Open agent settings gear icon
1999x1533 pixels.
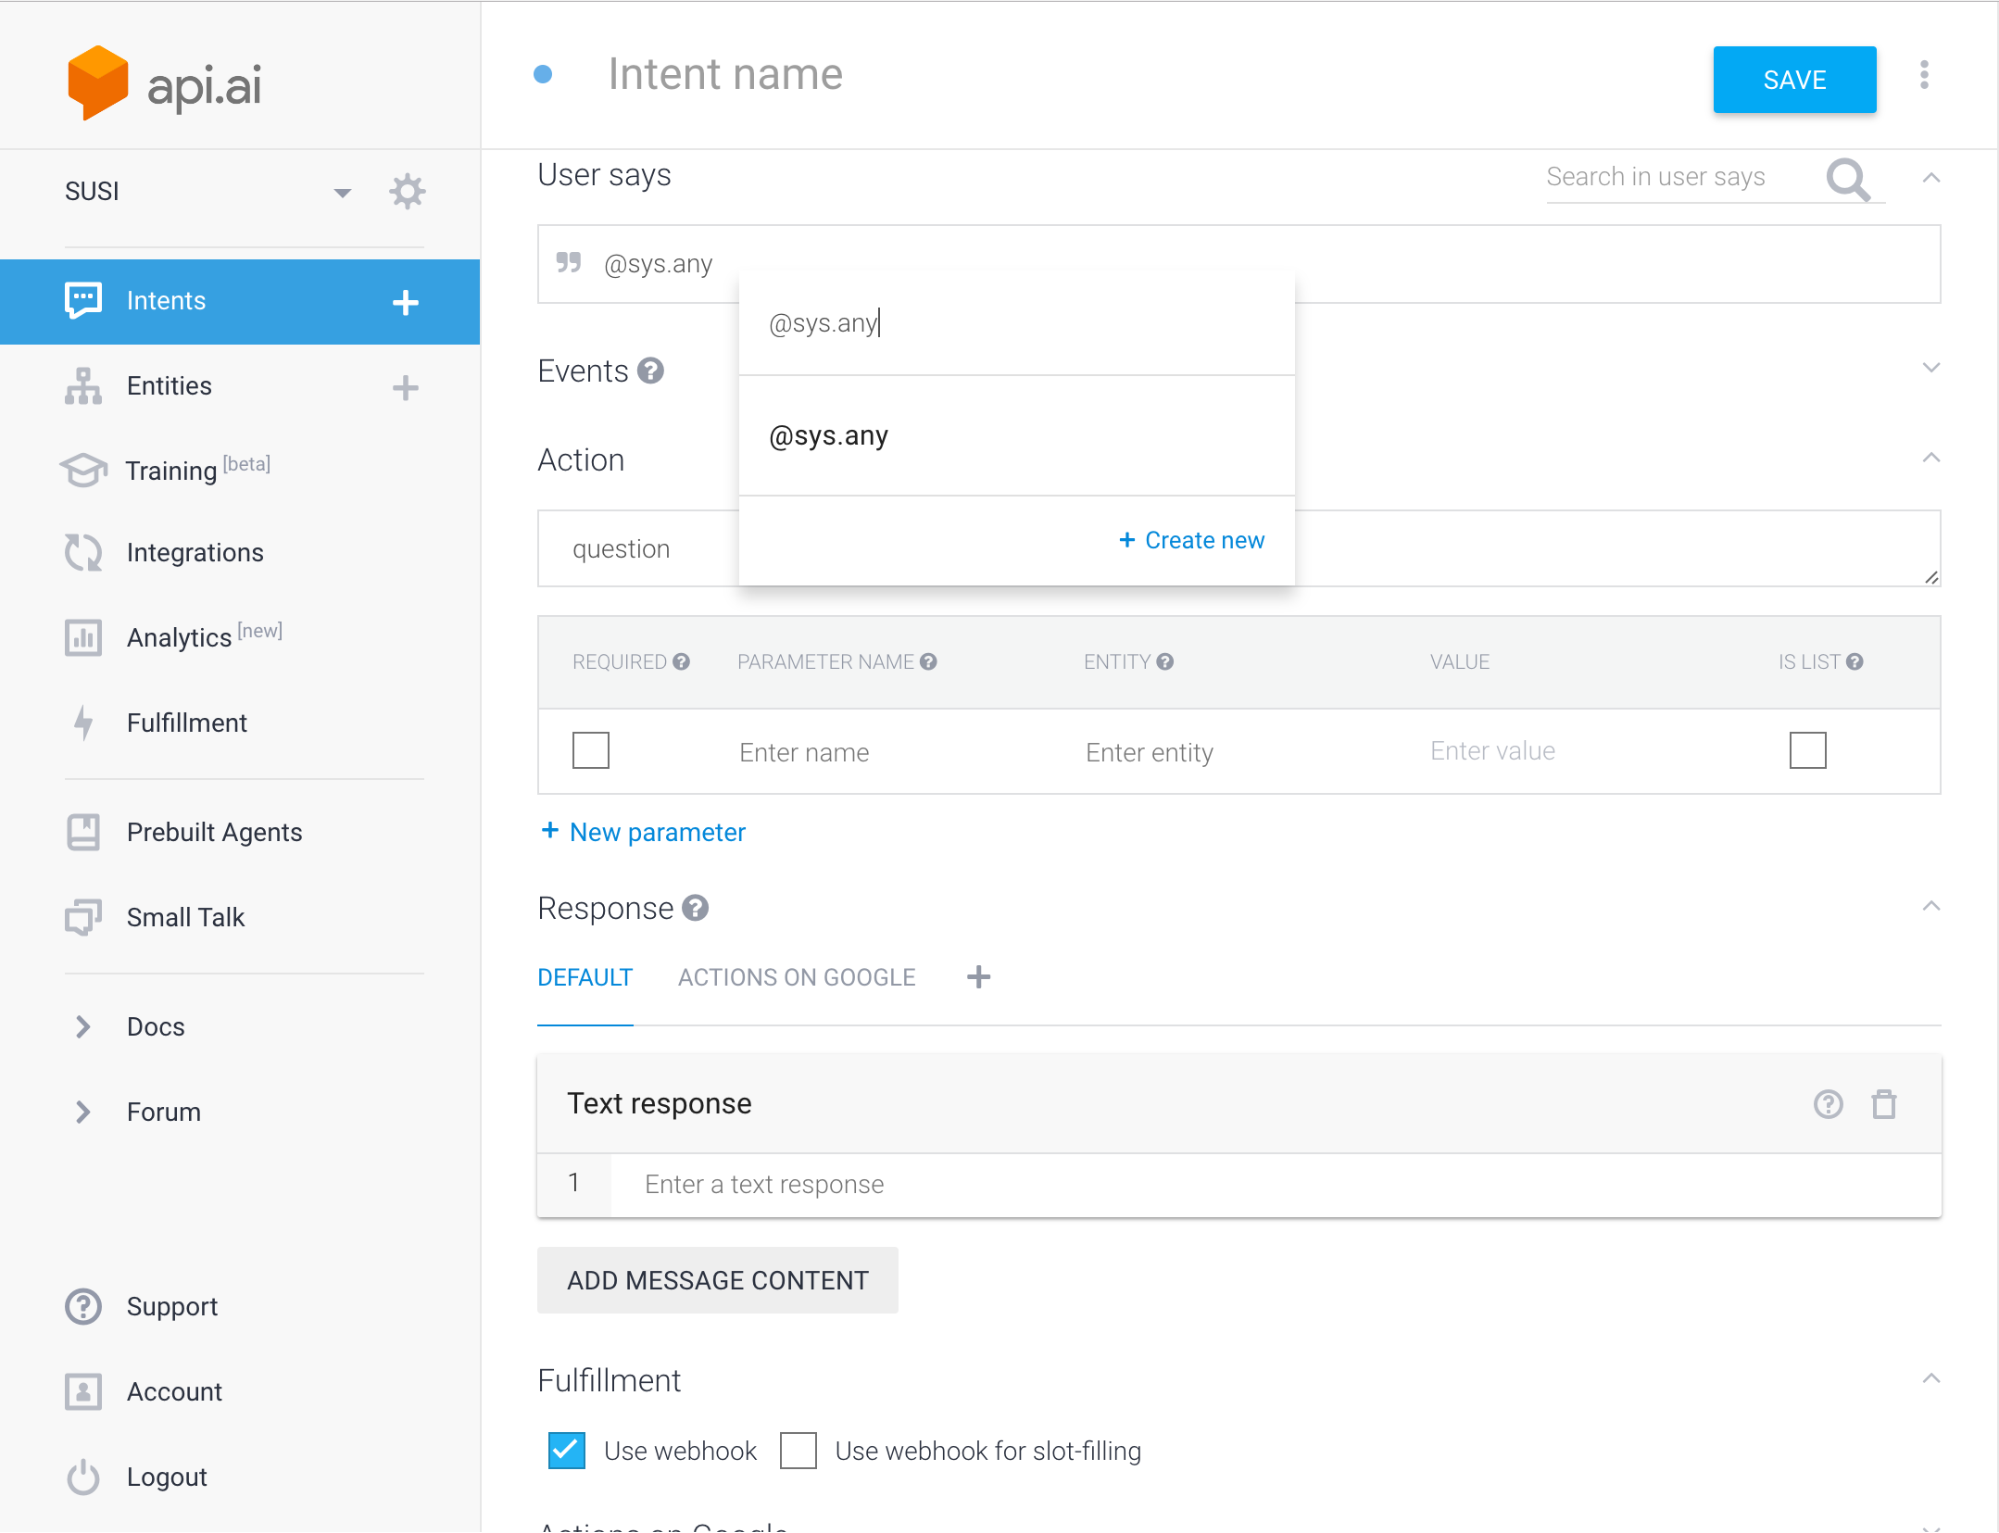[x=406, y=191]
